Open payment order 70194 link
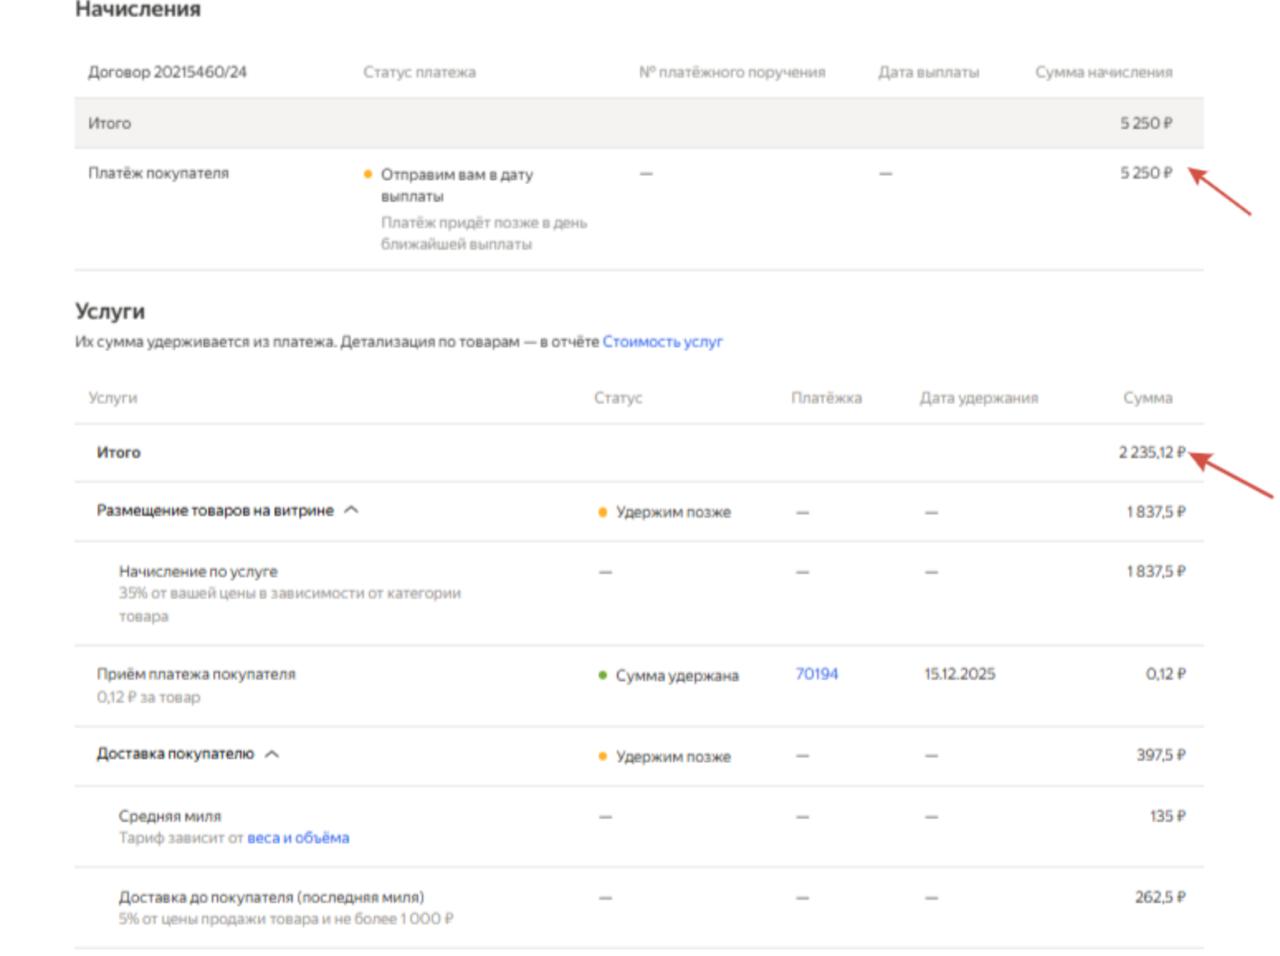The image size is (1280, 956). tap(816, 674)
